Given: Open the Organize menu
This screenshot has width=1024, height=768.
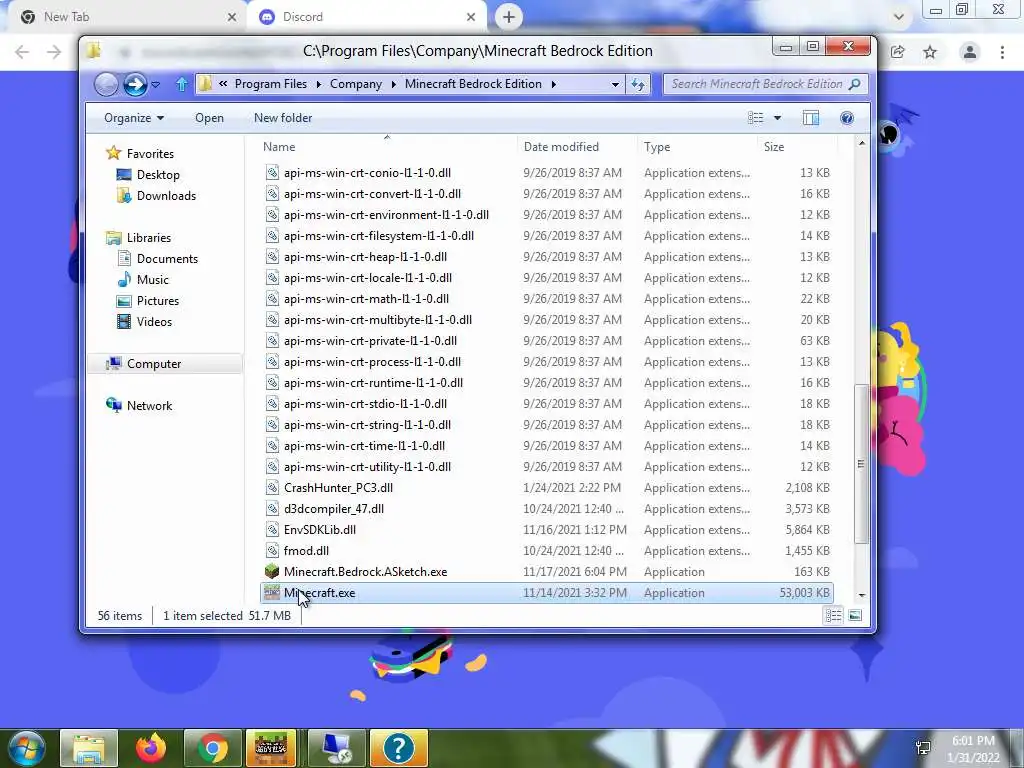Looking at the screenshot, I should 134,118.
